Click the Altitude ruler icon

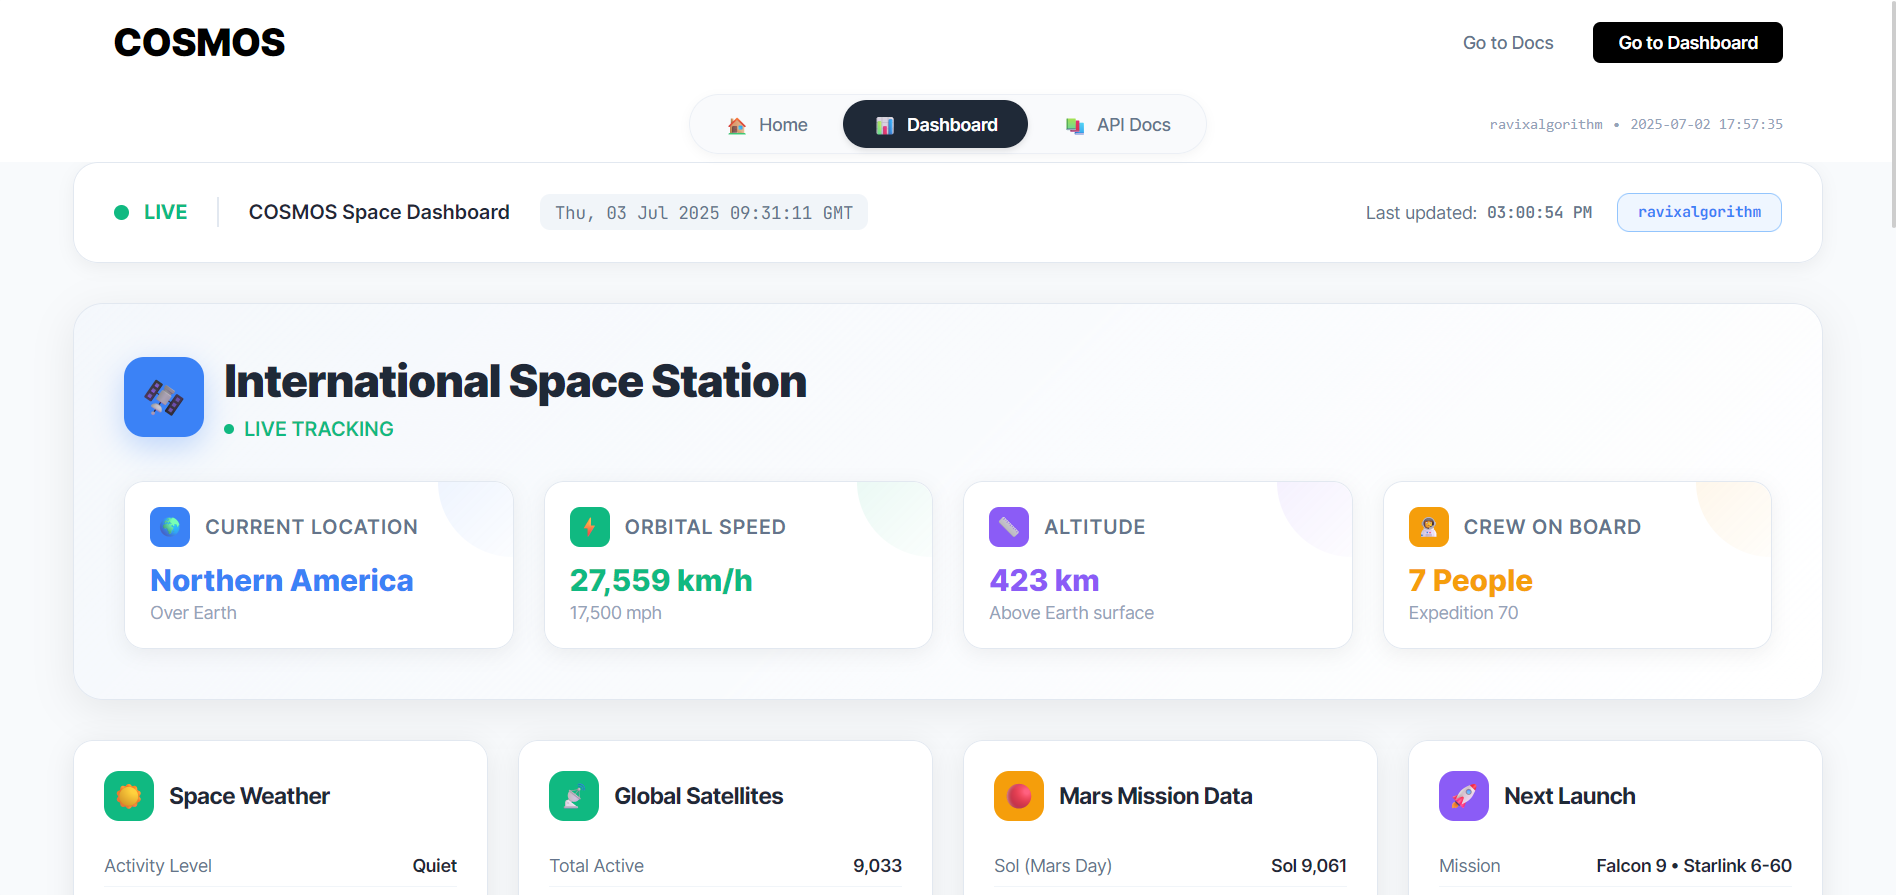click(1009, 527)
